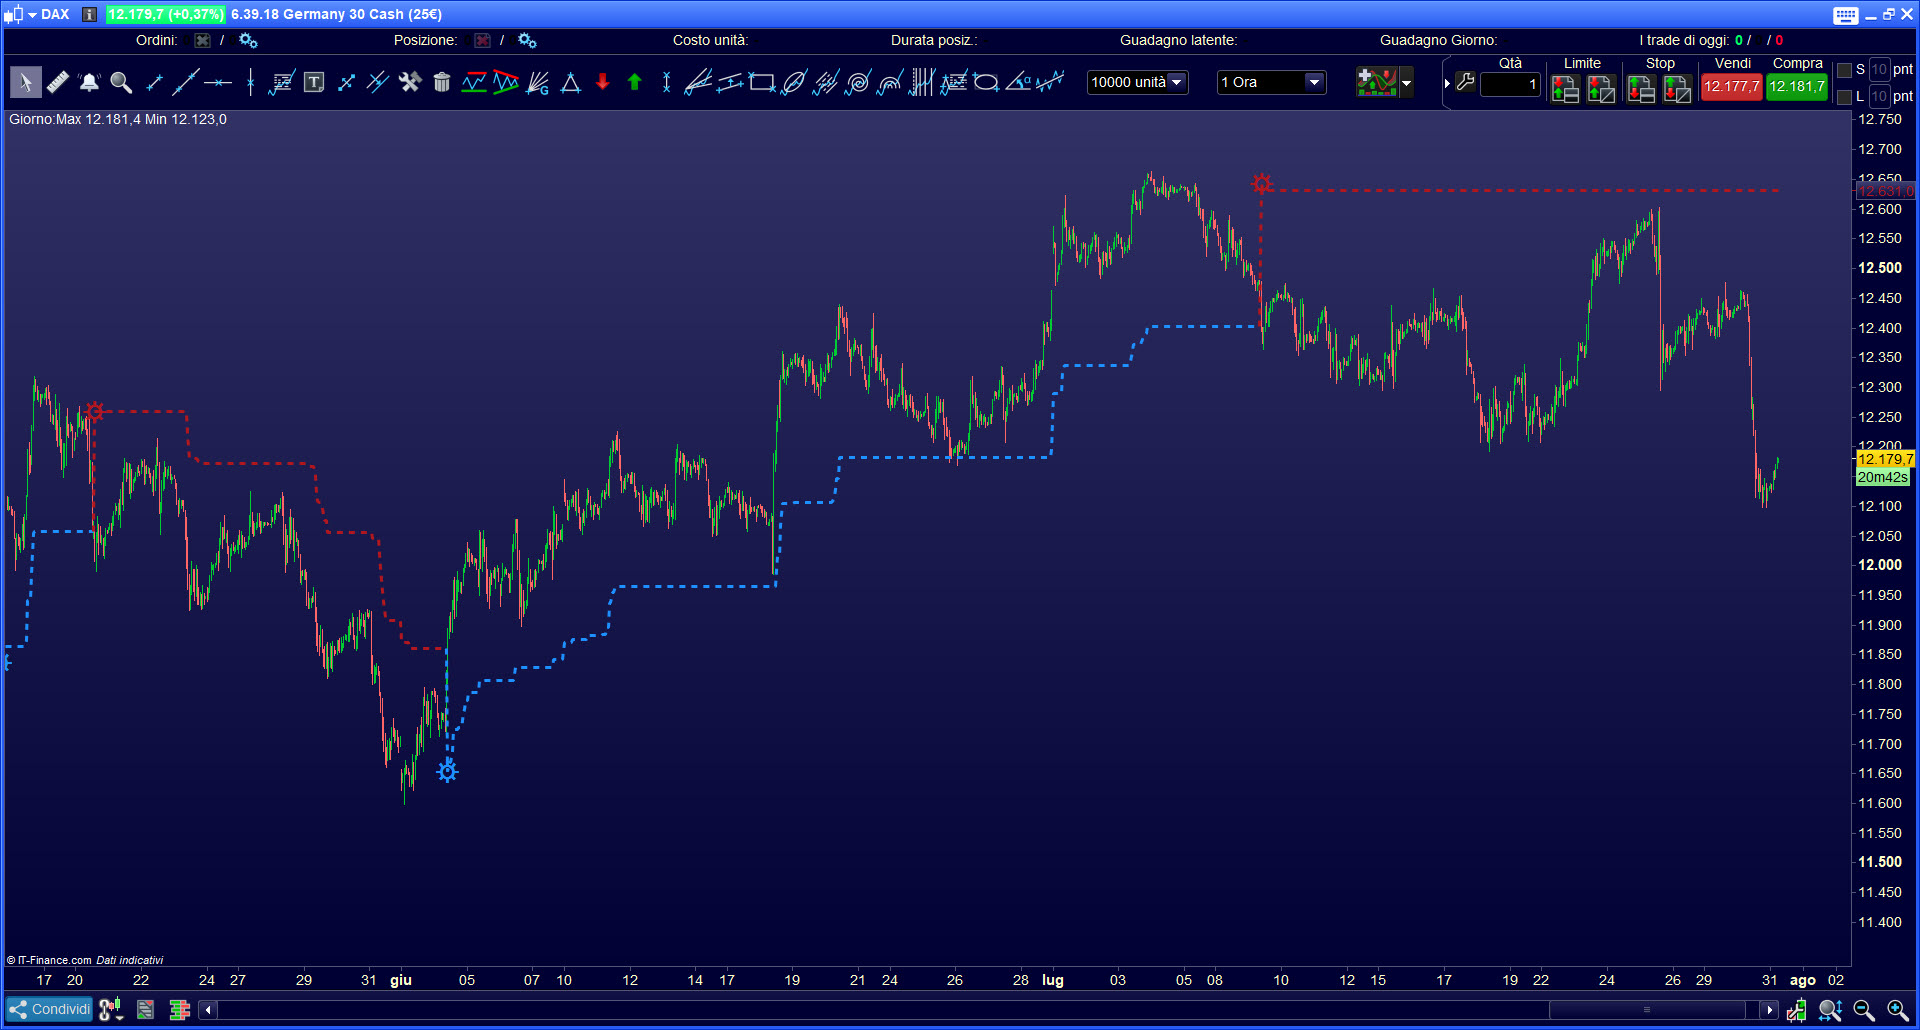Screen dimensions: 1920x1030
Task: Click the L points value field
Action: tap(1879, 96)
